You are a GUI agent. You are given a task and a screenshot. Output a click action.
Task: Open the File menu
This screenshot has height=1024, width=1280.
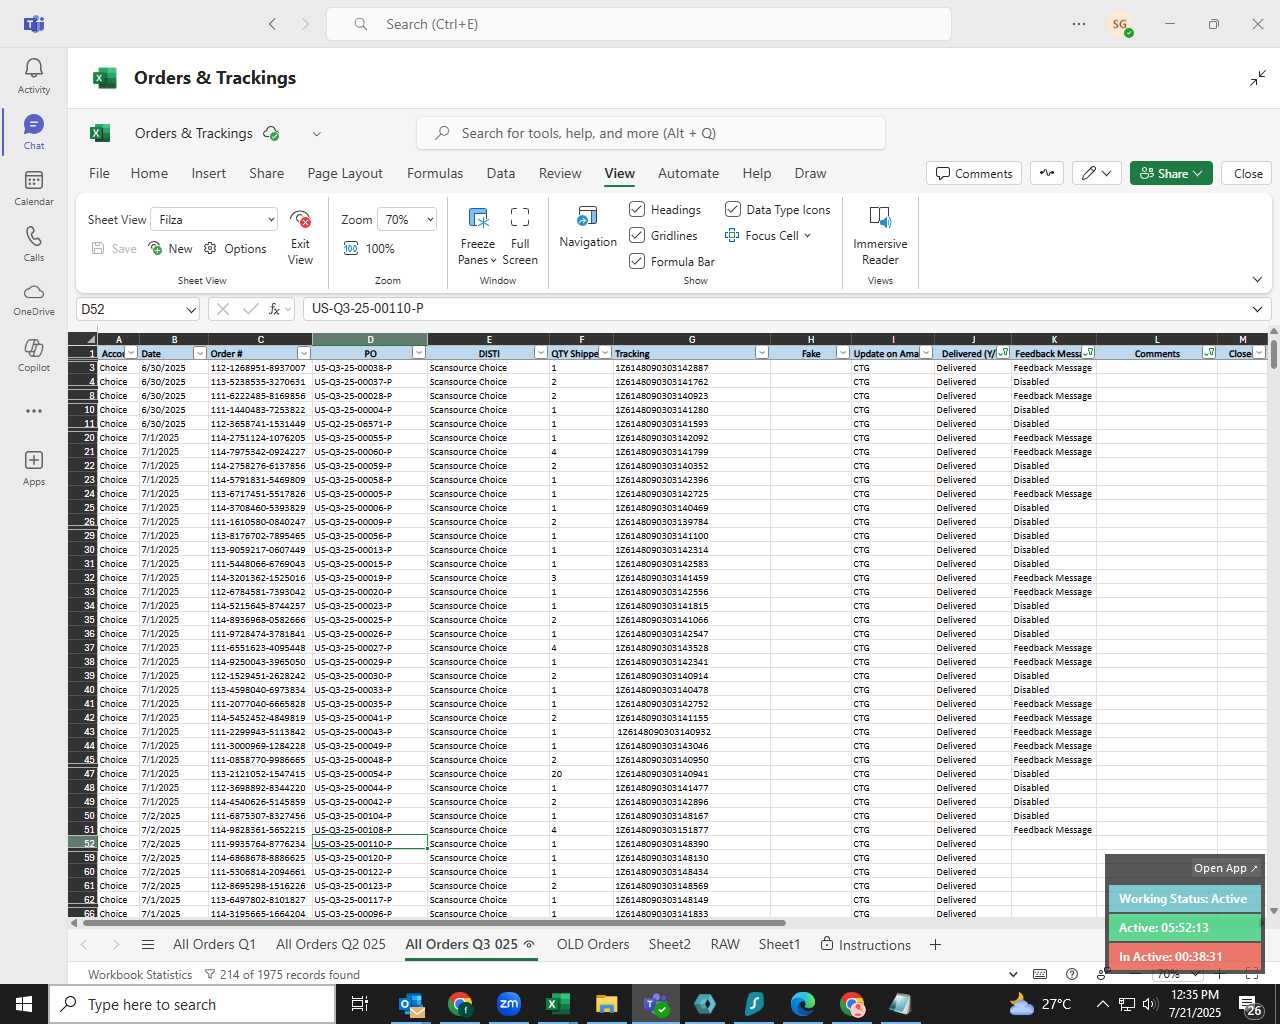point(99,173)
